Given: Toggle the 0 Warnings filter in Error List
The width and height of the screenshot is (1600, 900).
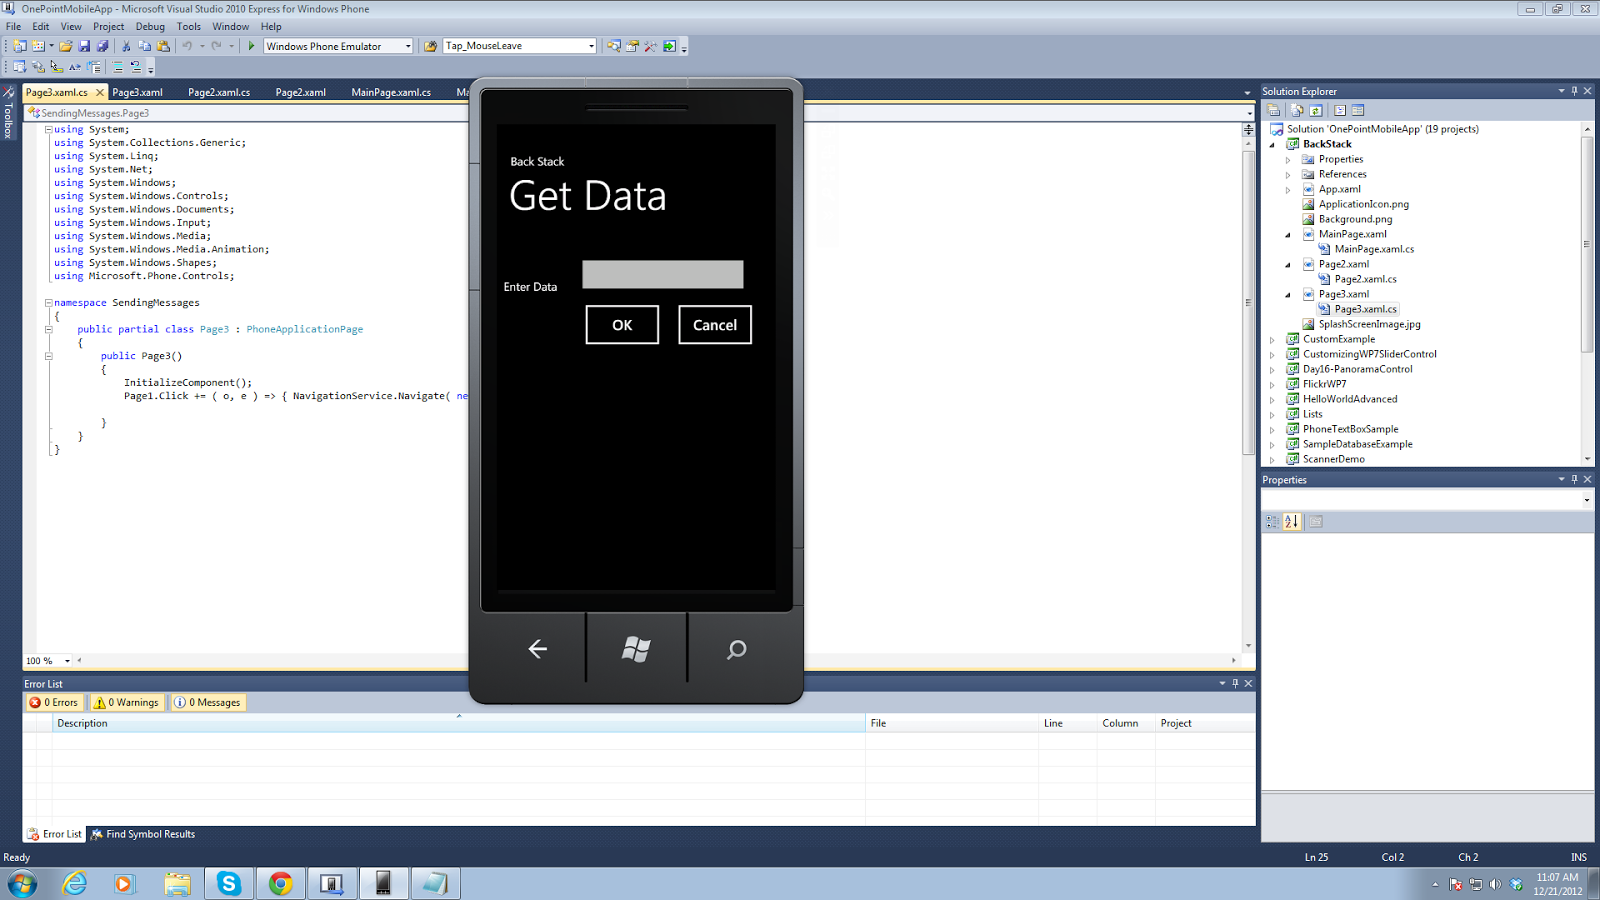Looking at the screenshot, I should pyautogui.click(x=126, y=702).
